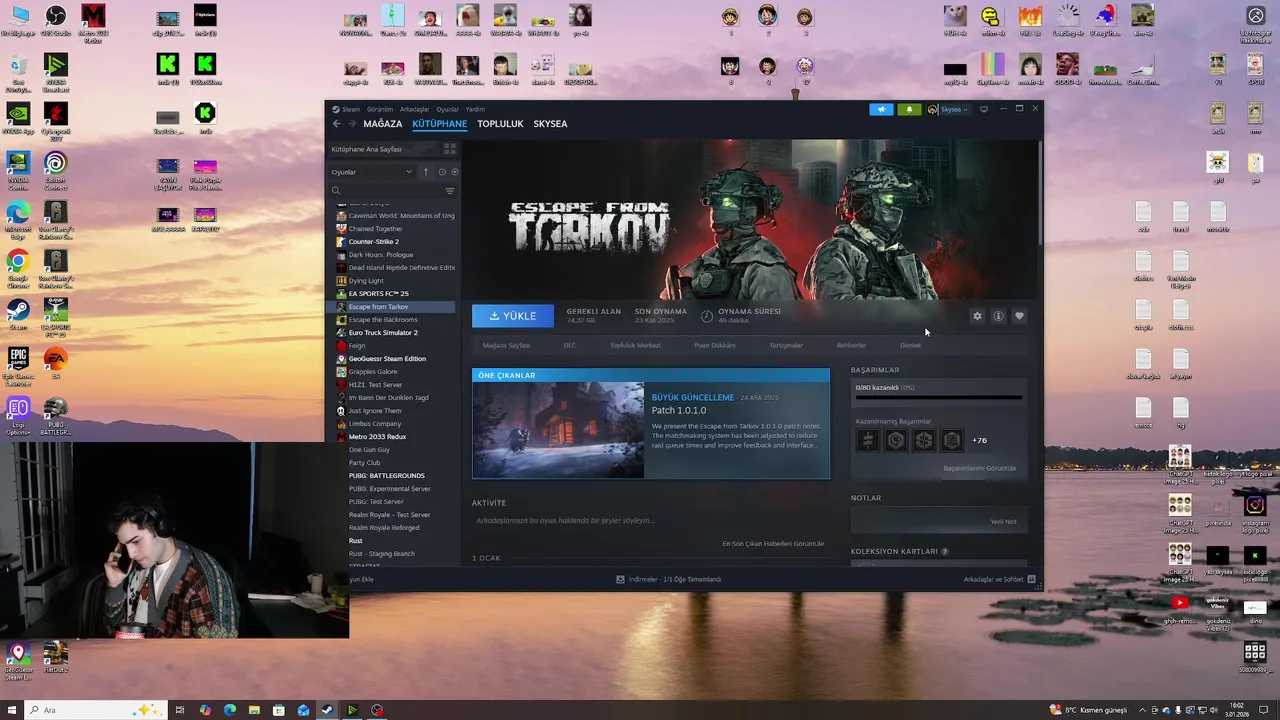Click the blue YÜKLE install button
The width and height of the screenshot is (1280, 720).
513,316
